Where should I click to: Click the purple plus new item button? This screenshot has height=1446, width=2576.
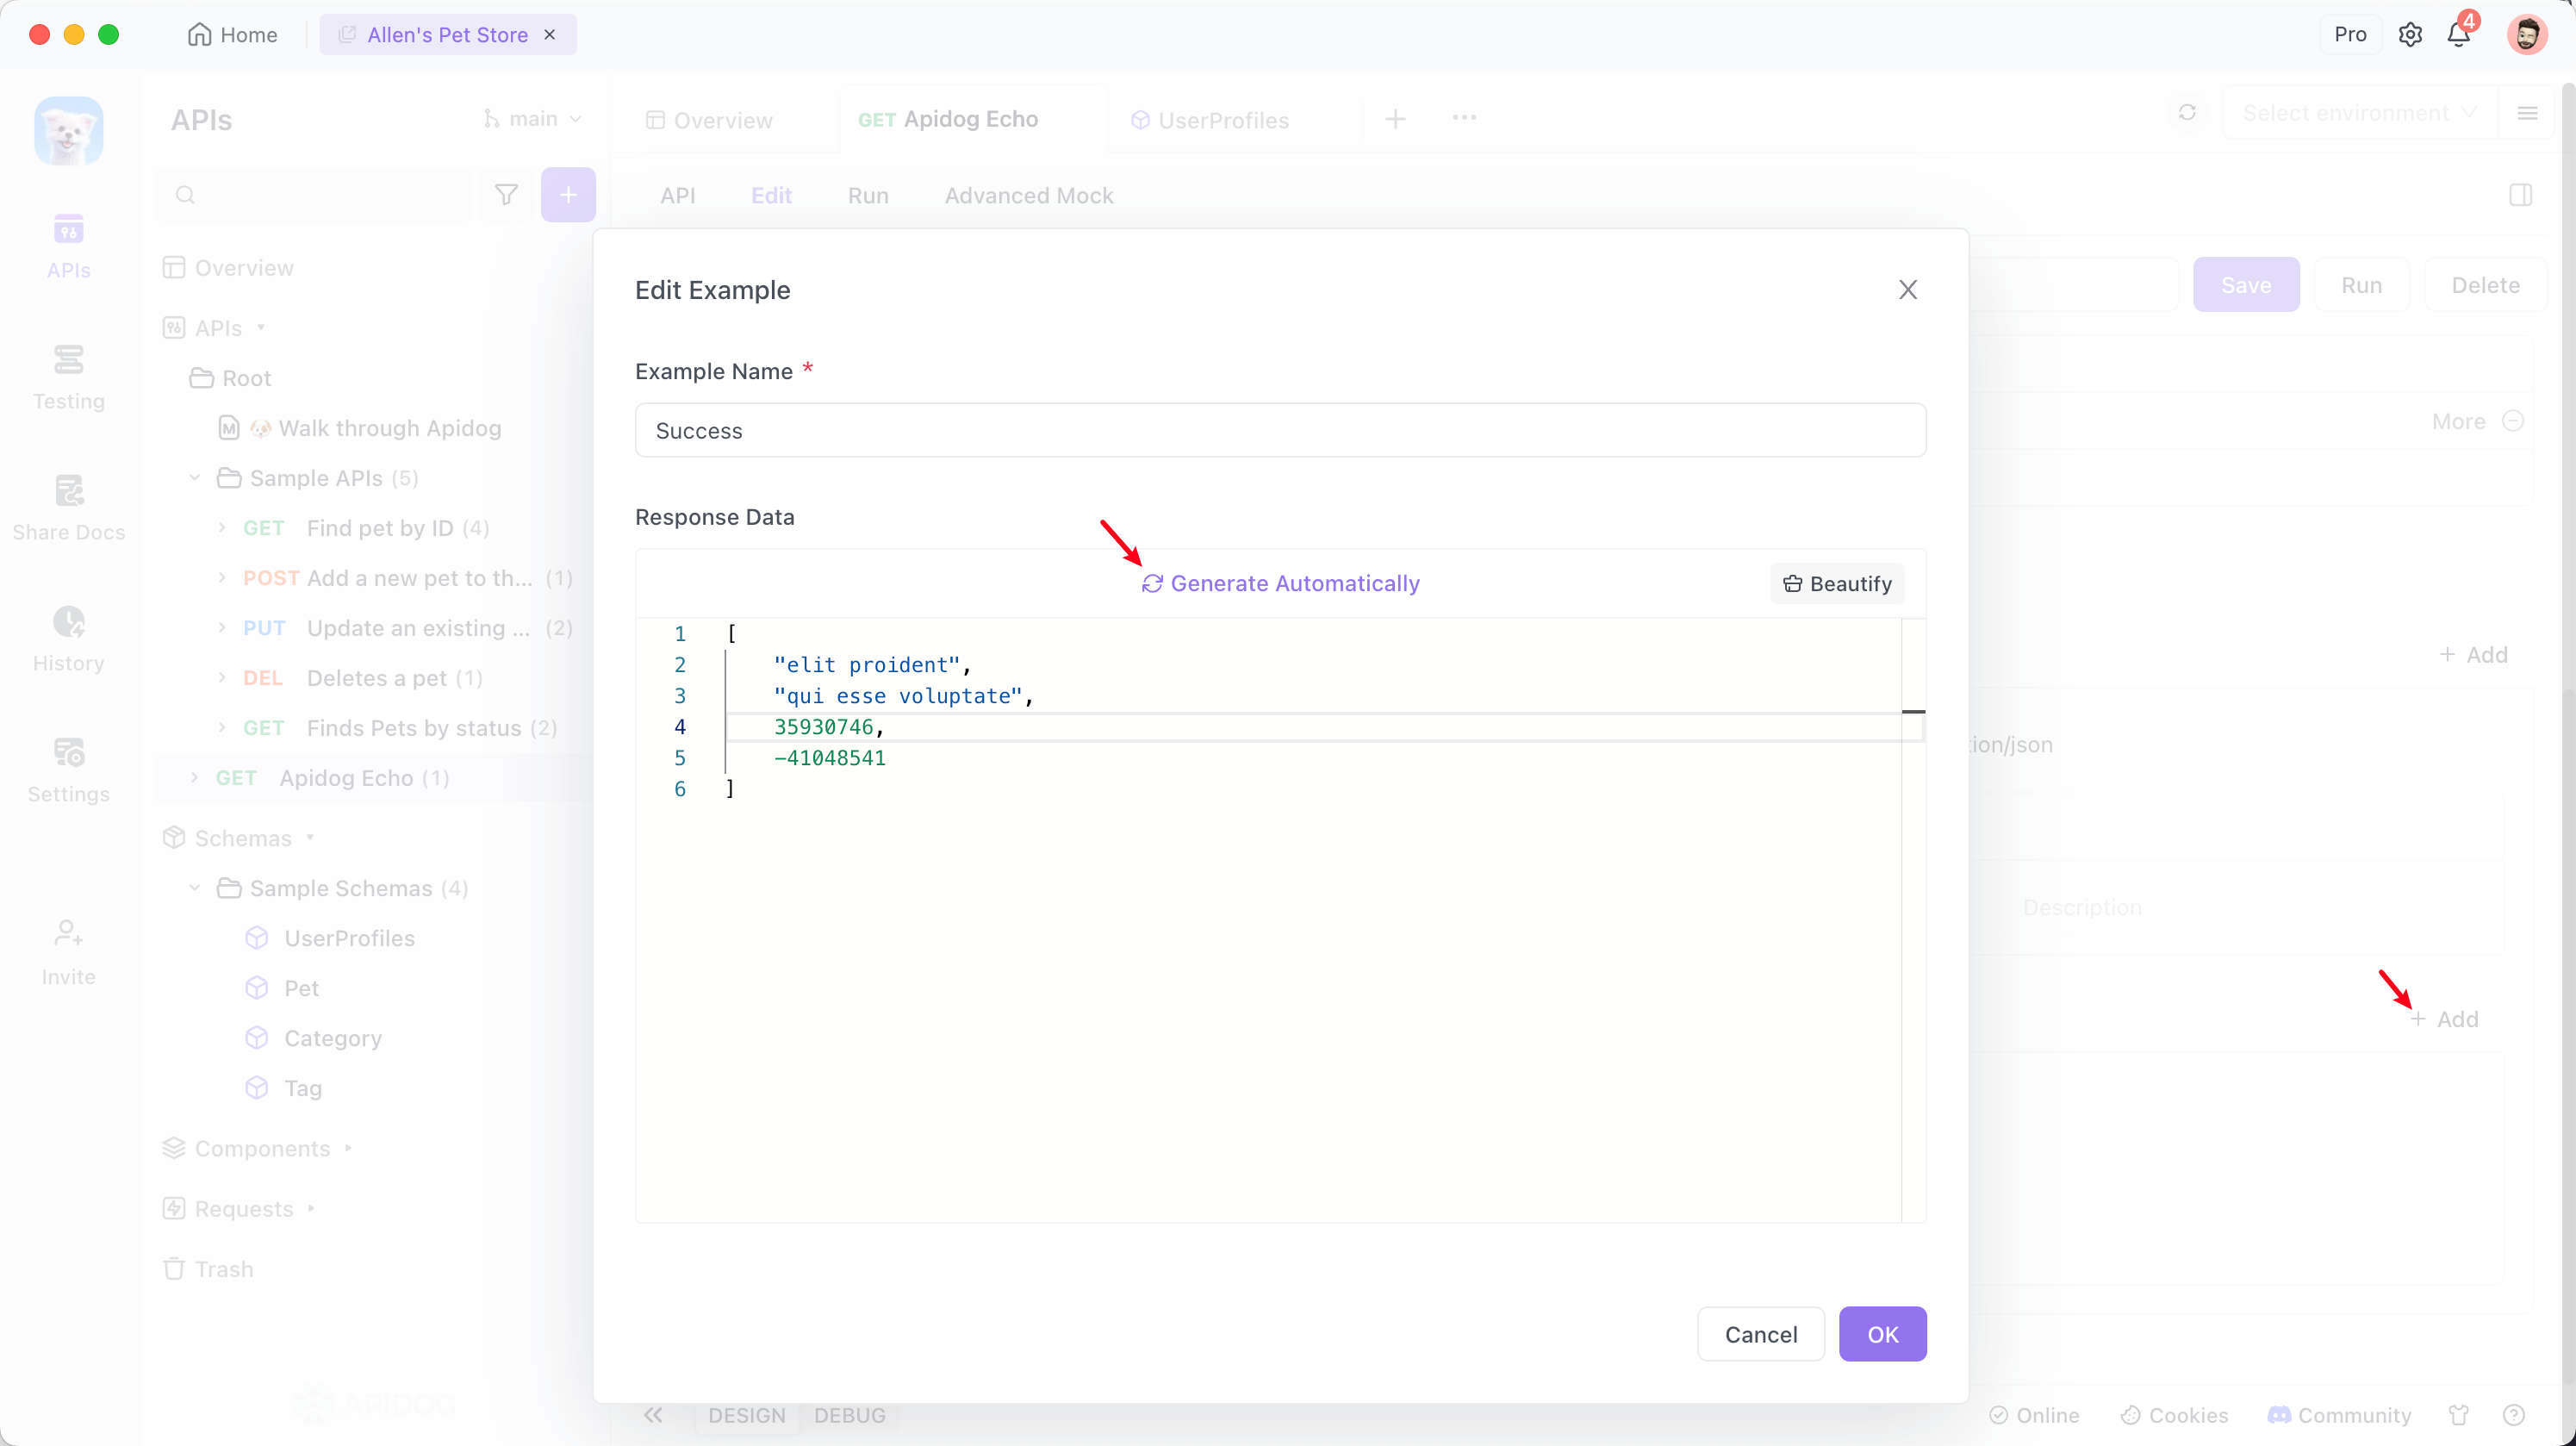point(568,194)
